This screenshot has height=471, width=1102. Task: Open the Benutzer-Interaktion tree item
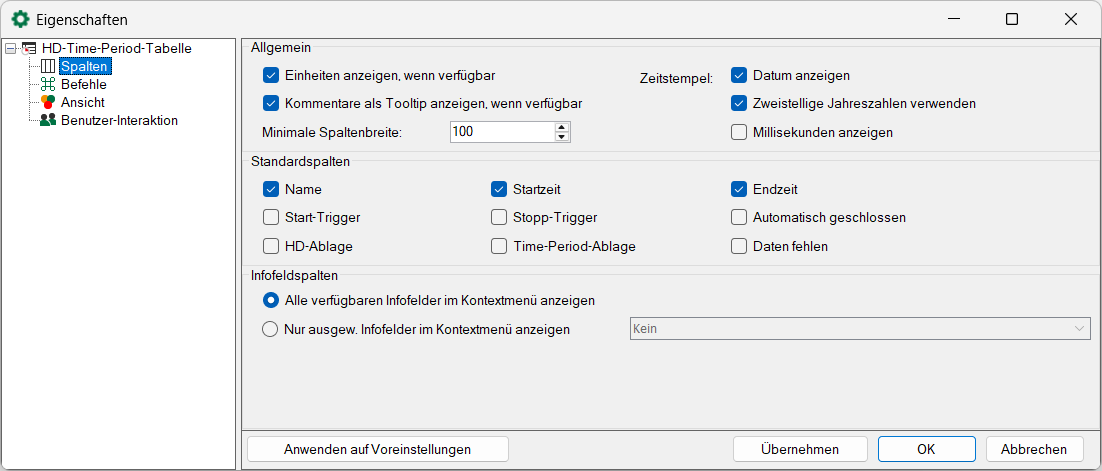(x=119, y=121)
